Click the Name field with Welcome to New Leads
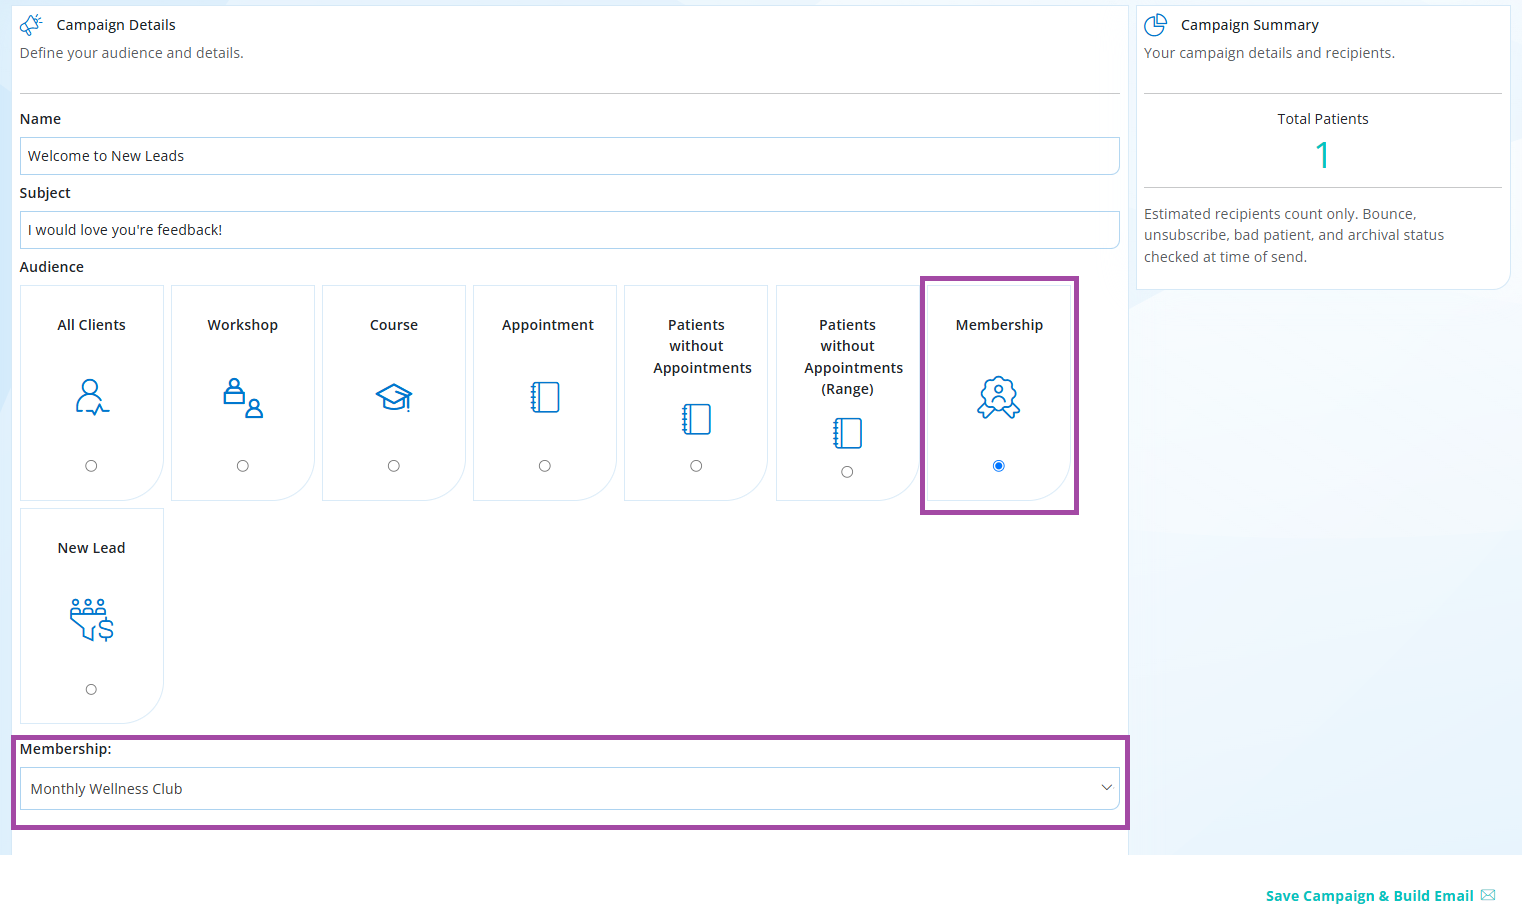Viewport: 1522px width, 923px height. (x=569, y=156)
